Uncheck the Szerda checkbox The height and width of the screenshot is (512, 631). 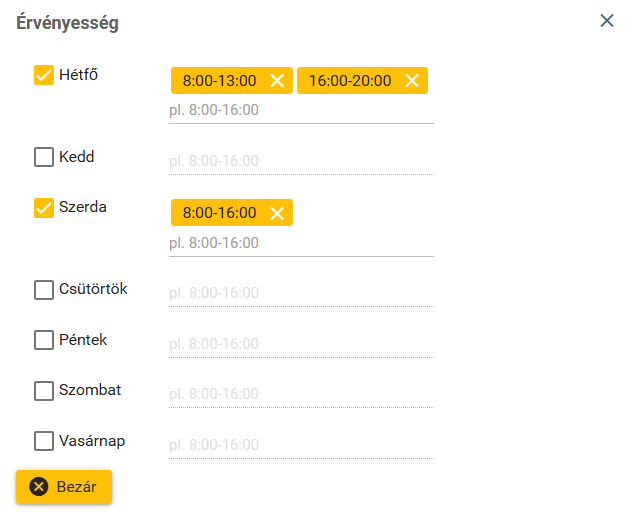coord(44,208)
